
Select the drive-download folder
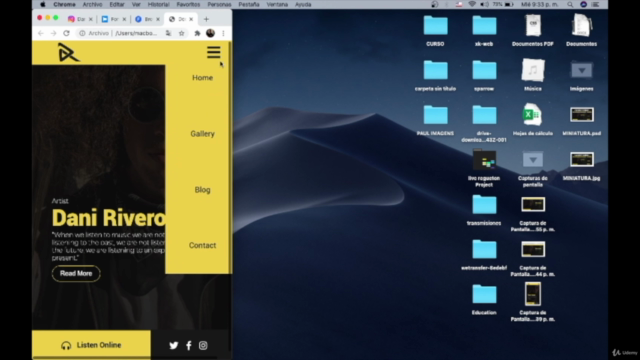(x=484, y=115)
